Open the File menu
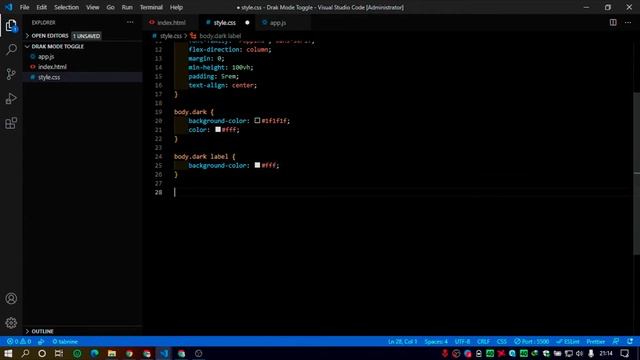The image size is (640, 360). click(24, 7)
